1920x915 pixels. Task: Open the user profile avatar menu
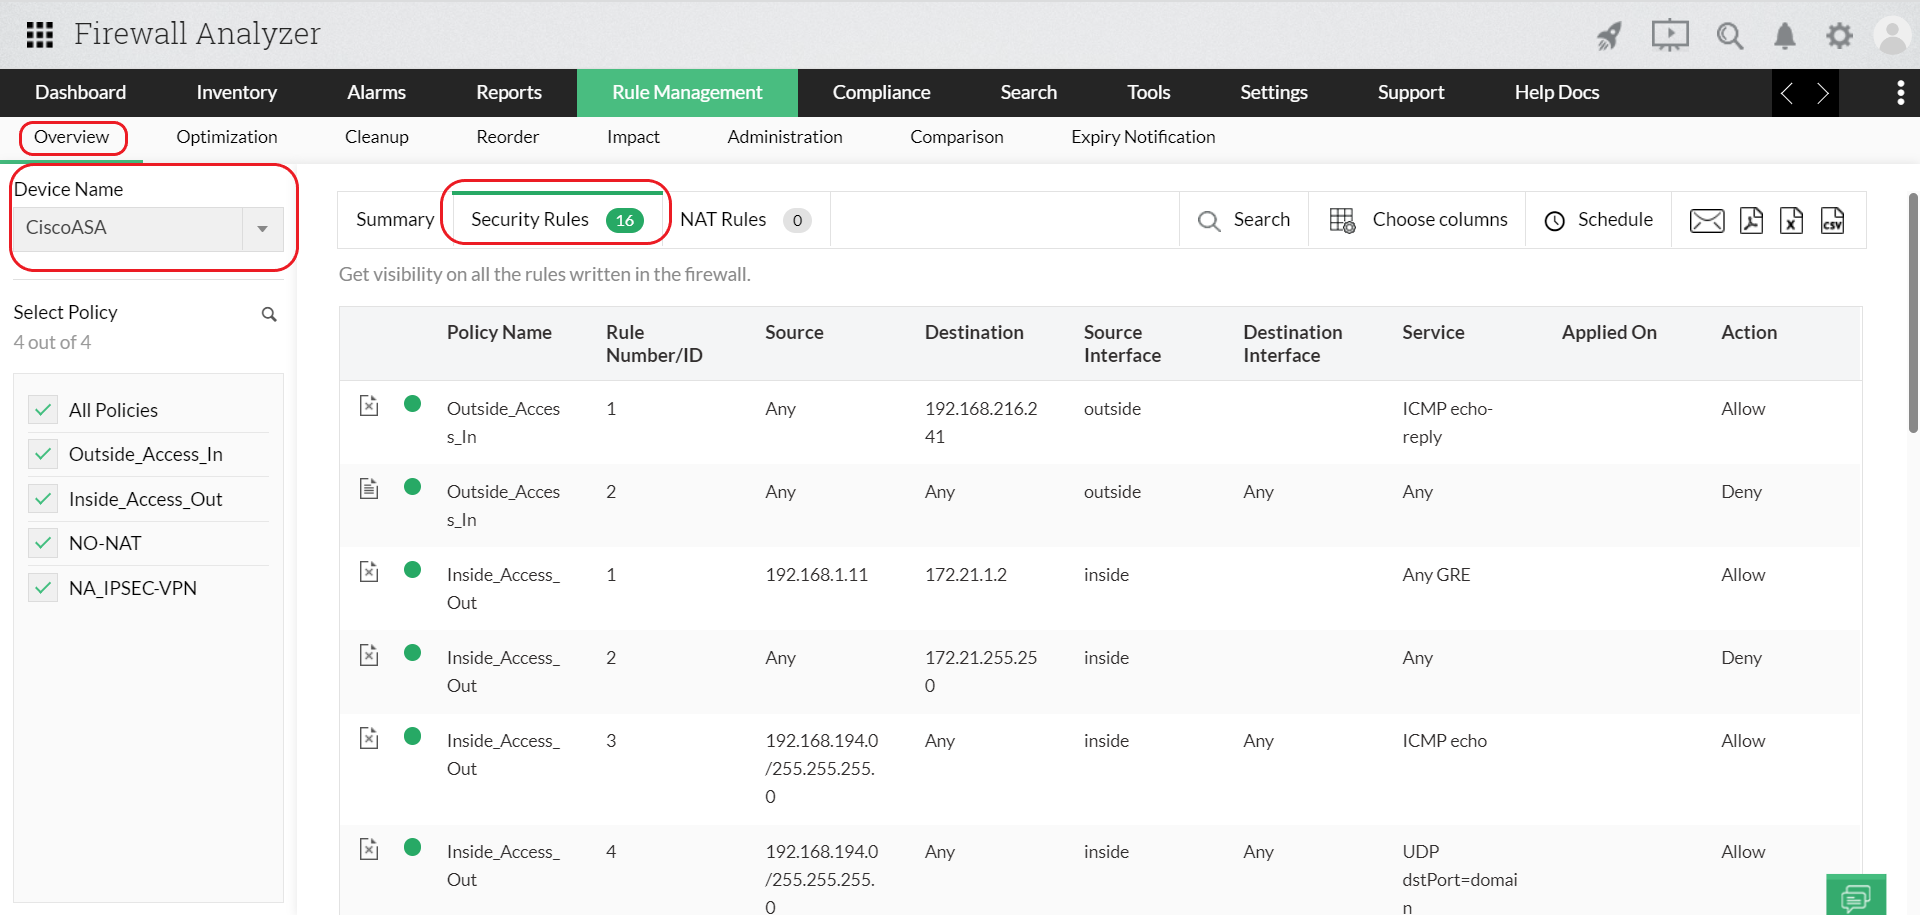(1893, 35)
